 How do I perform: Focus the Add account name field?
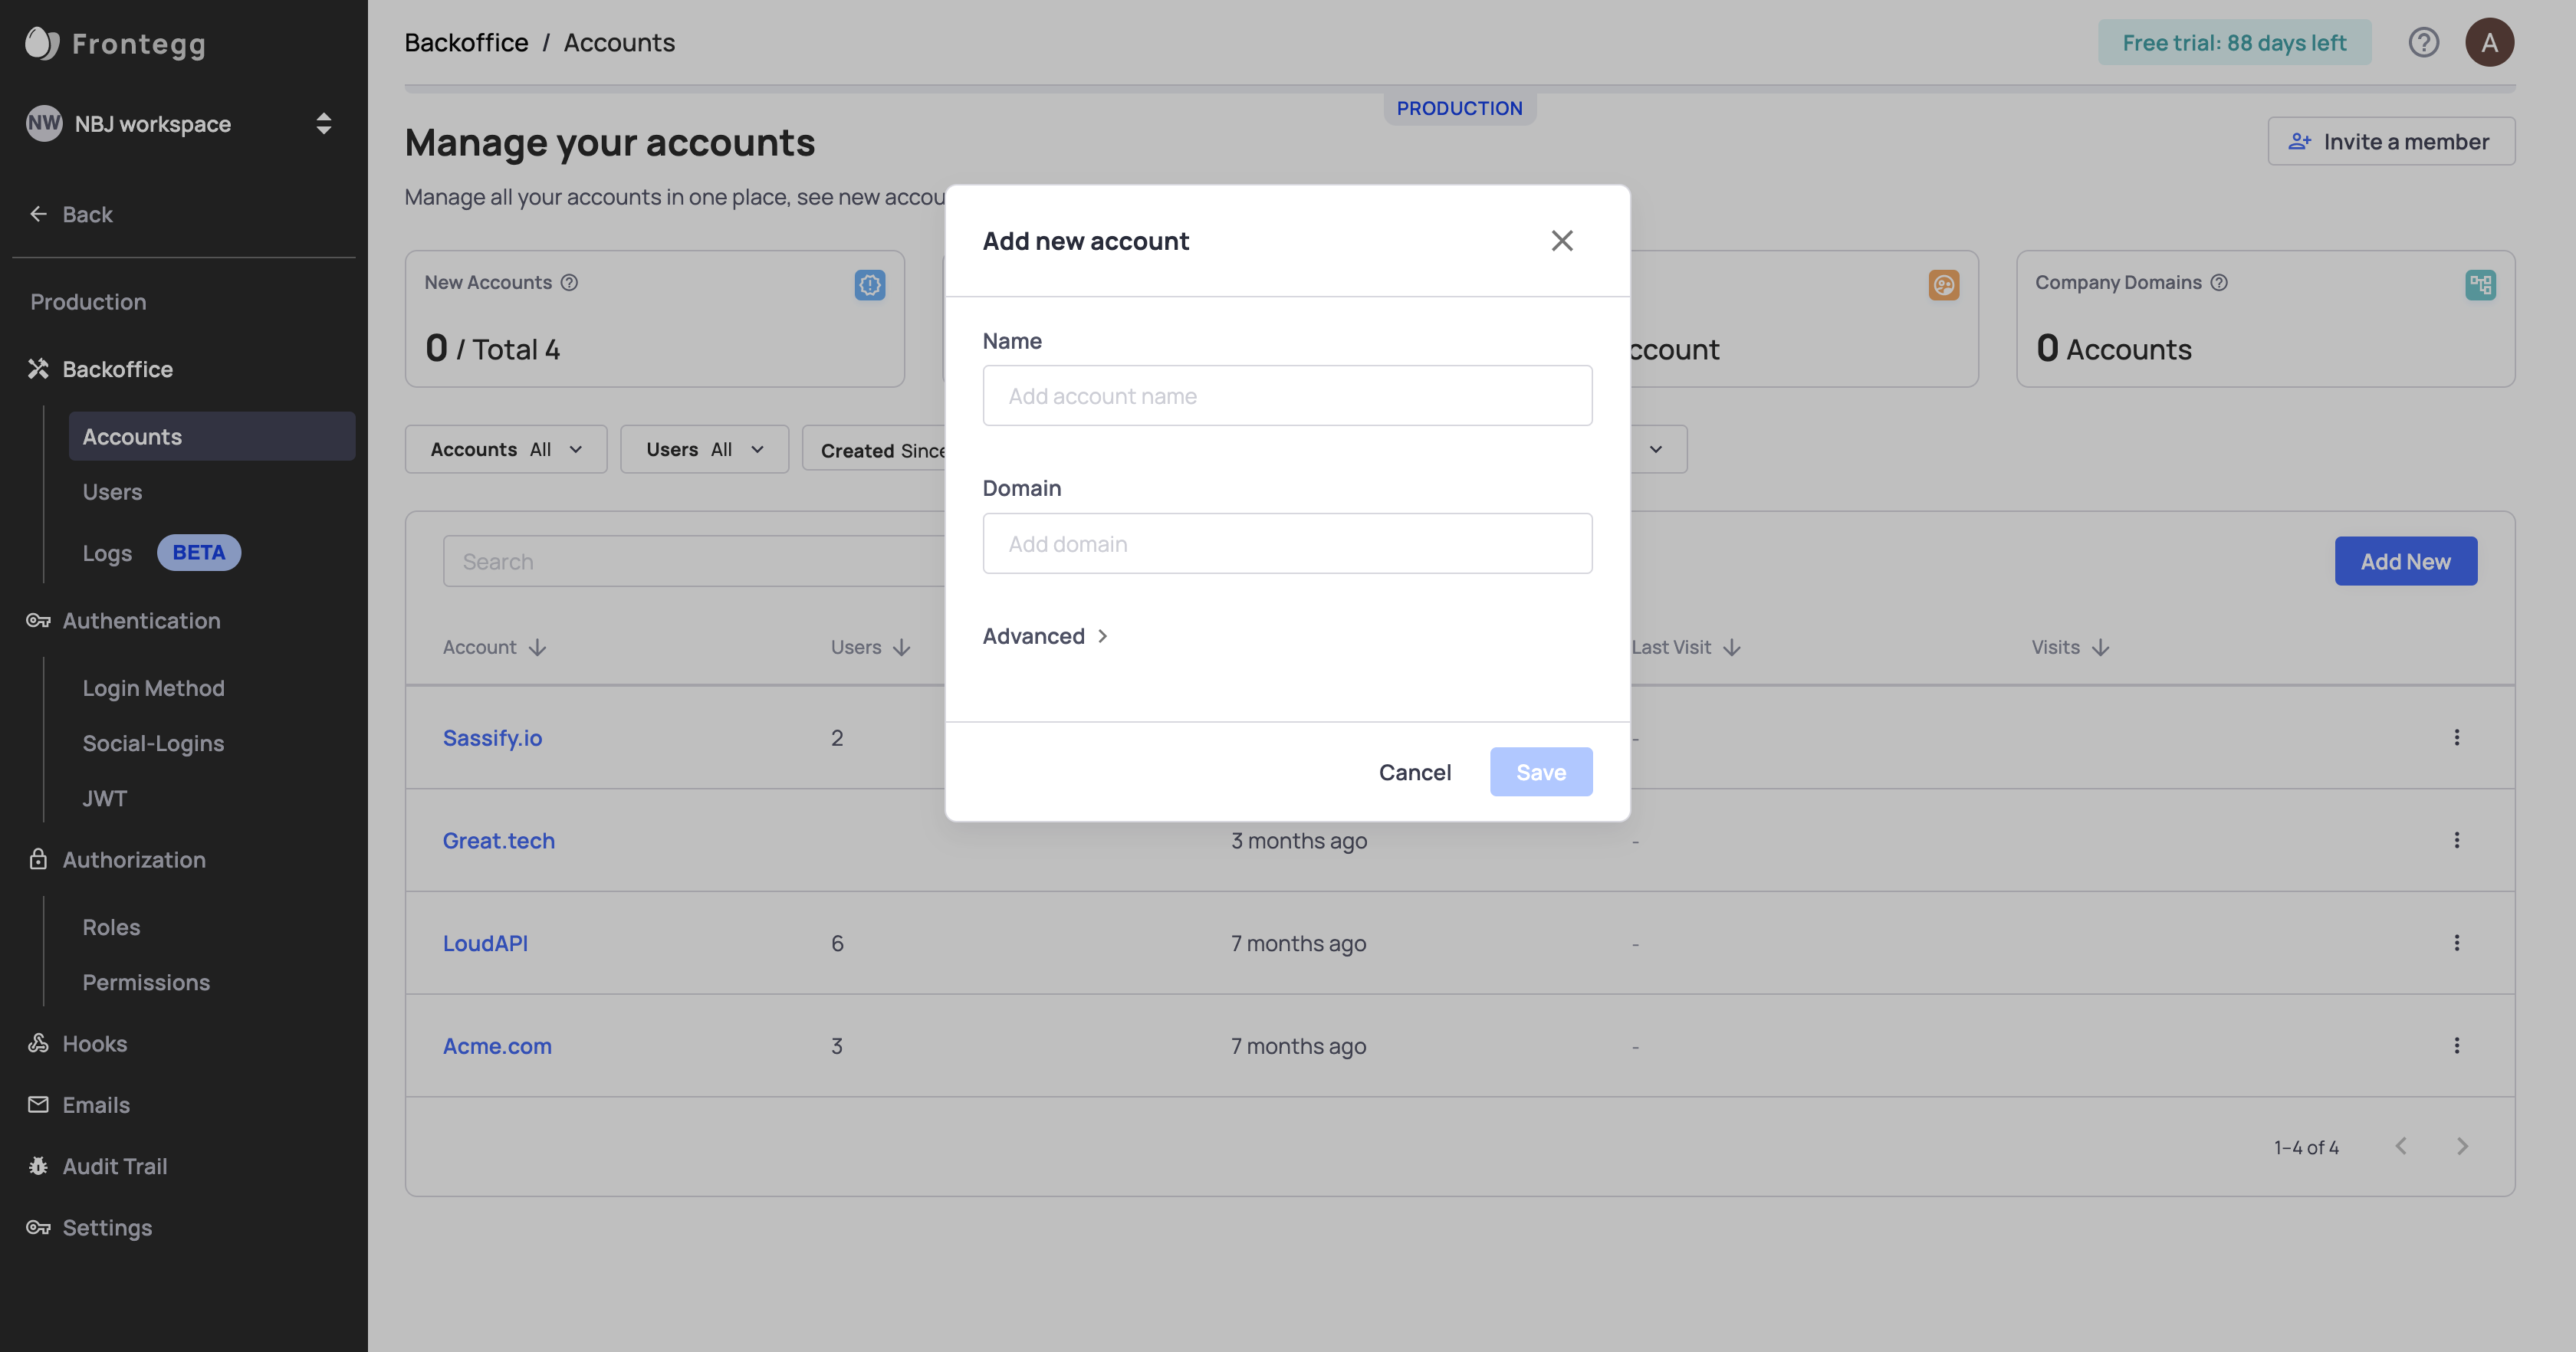pyautogui.click(x=1287, y=396)
